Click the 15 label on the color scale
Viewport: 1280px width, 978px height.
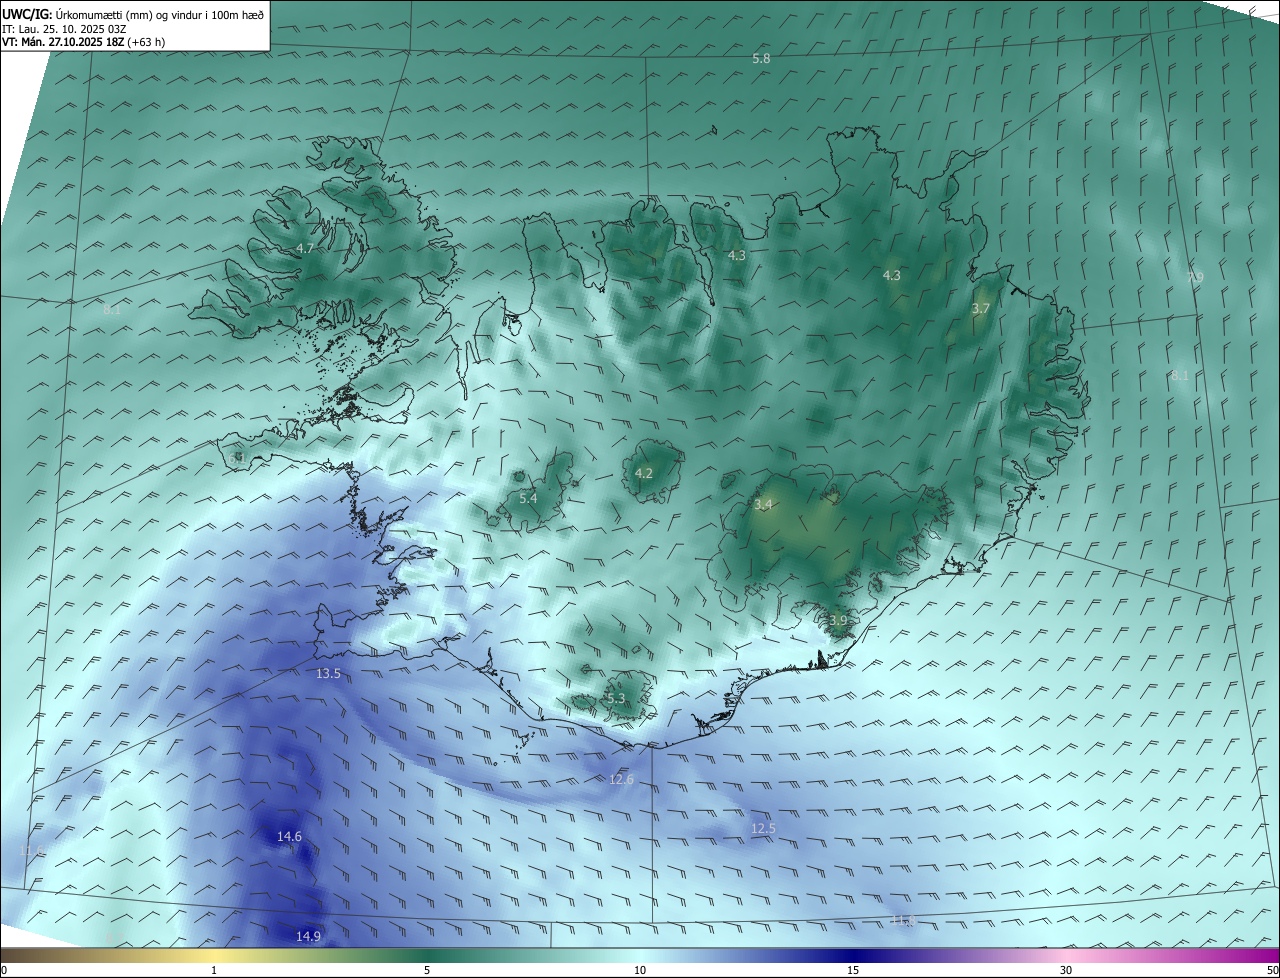click(x=853, y=970)
